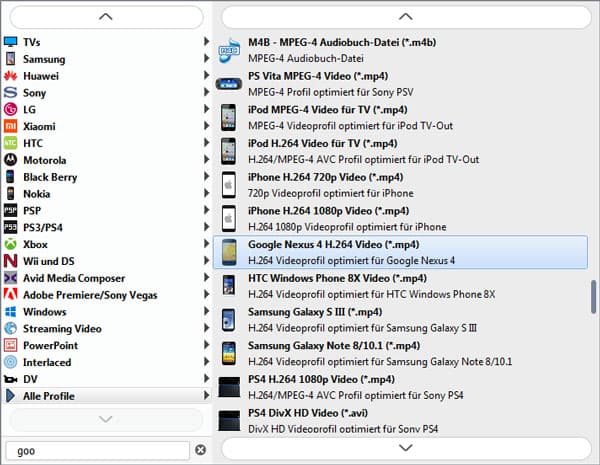Screen dimensions: 600x465
Task: Click the HTC green logo icon
Action: (x=10, y=143)
